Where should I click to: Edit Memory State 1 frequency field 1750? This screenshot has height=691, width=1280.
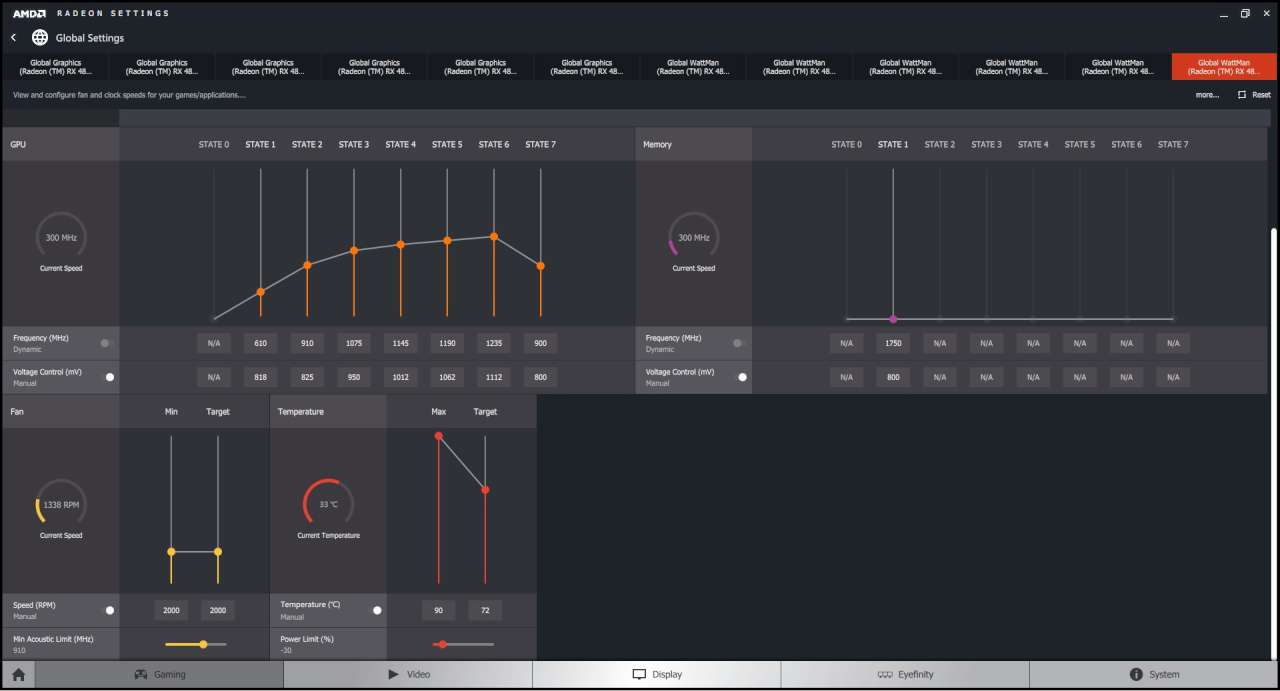pyautogui.click(x=893, y=343)
